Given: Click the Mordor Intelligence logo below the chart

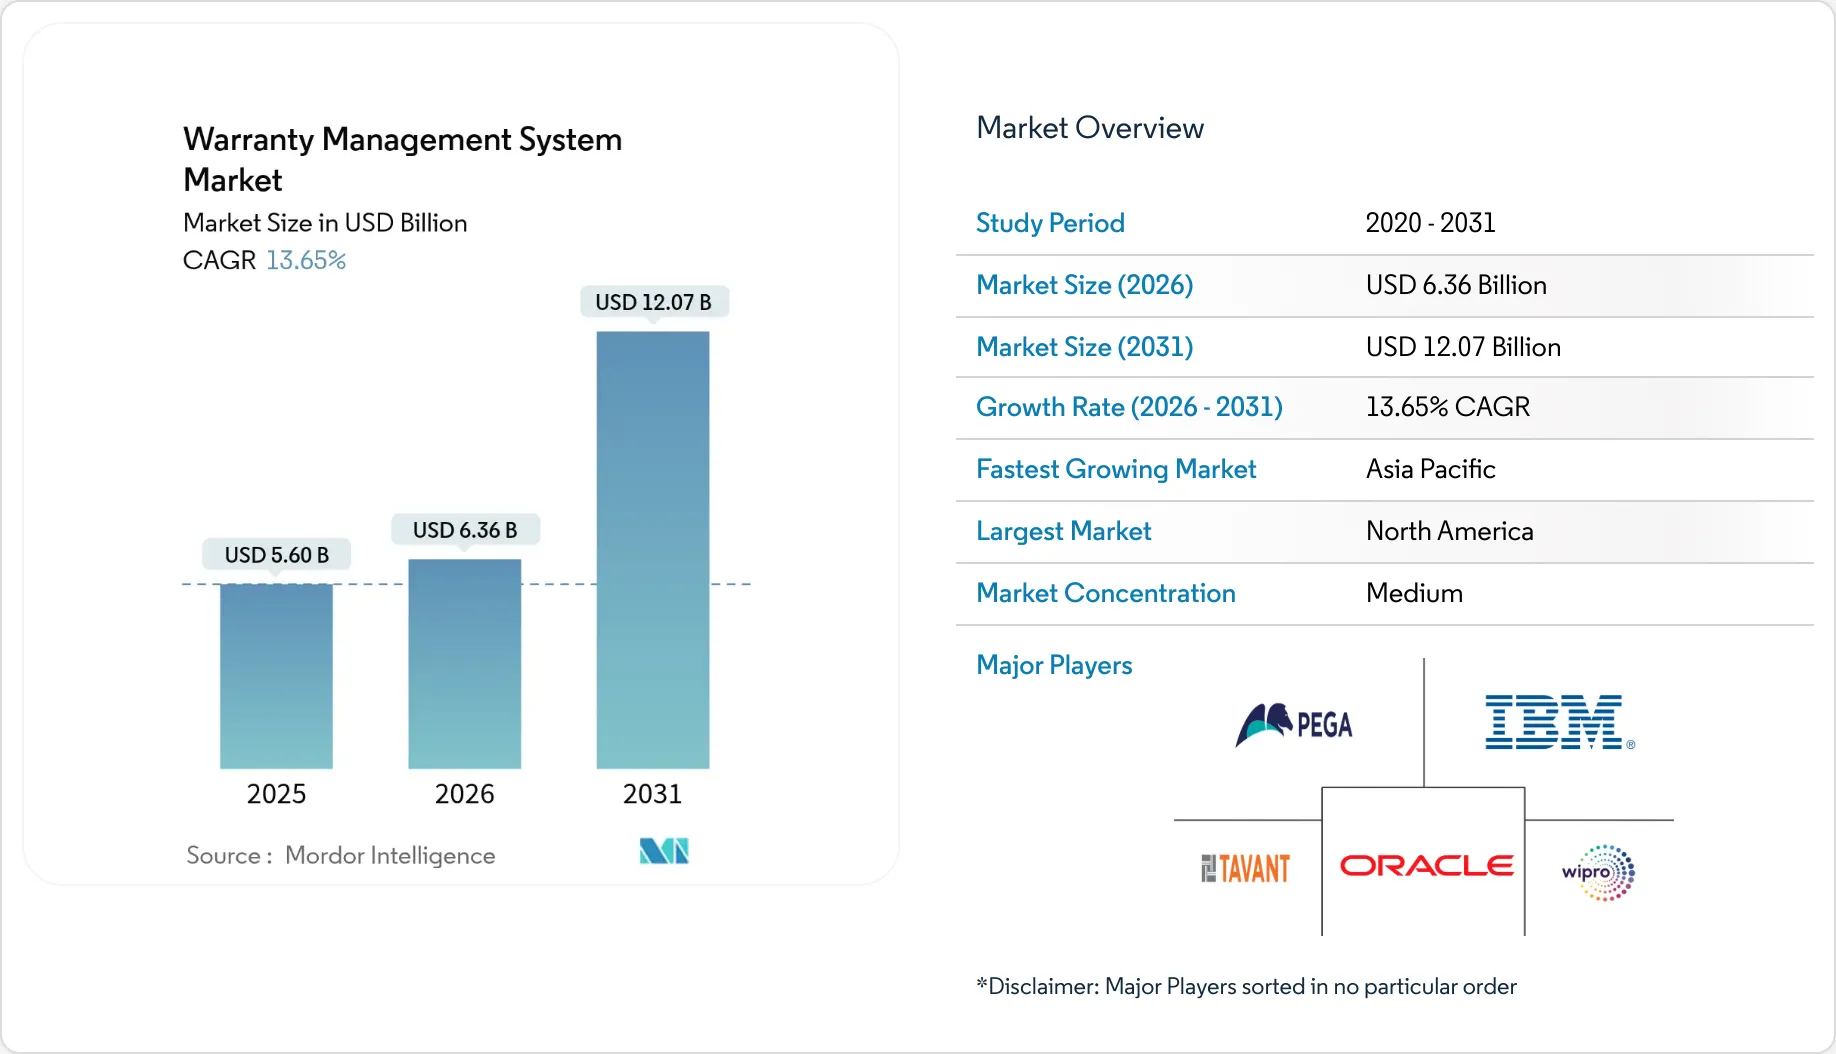Looking at the screenshot, I should pos(663,851).
